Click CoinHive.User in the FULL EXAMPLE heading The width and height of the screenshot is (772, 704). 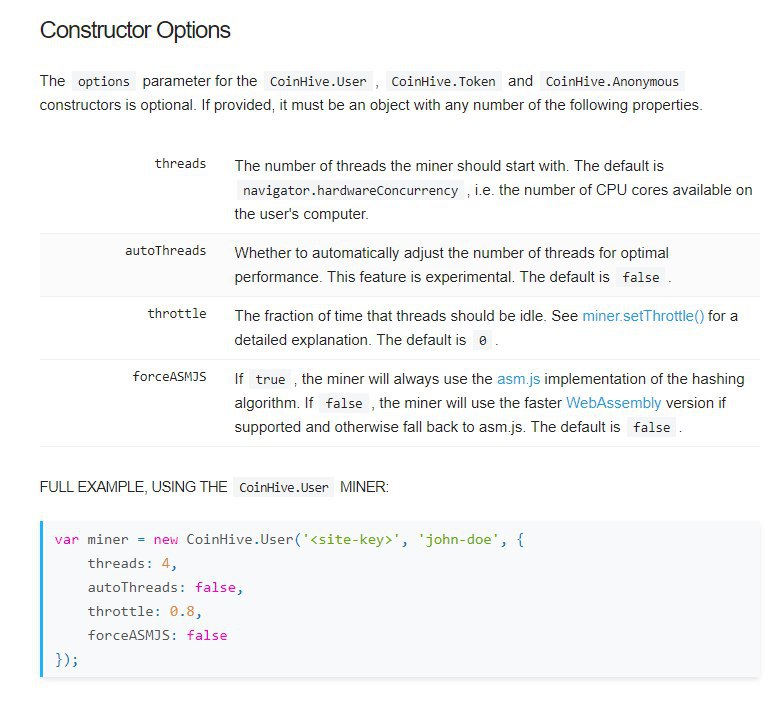[x=284, y=487]
